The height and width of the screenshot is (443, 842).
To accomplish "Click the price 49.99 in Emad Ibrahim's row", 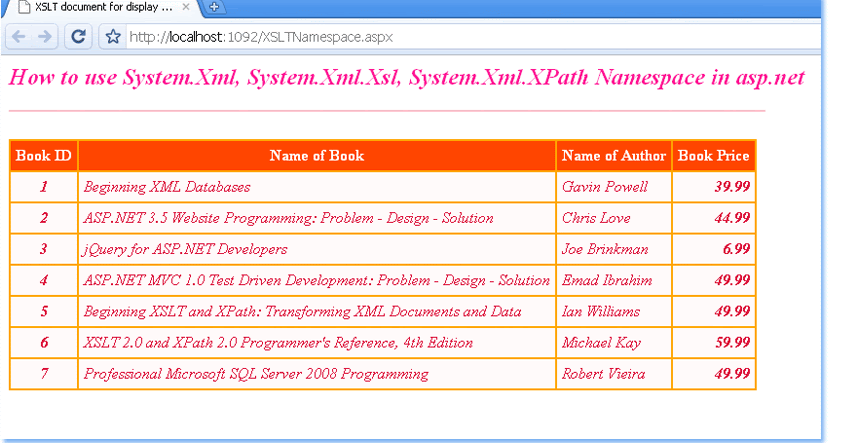I will pyautogui.click(x=732, y=280).
